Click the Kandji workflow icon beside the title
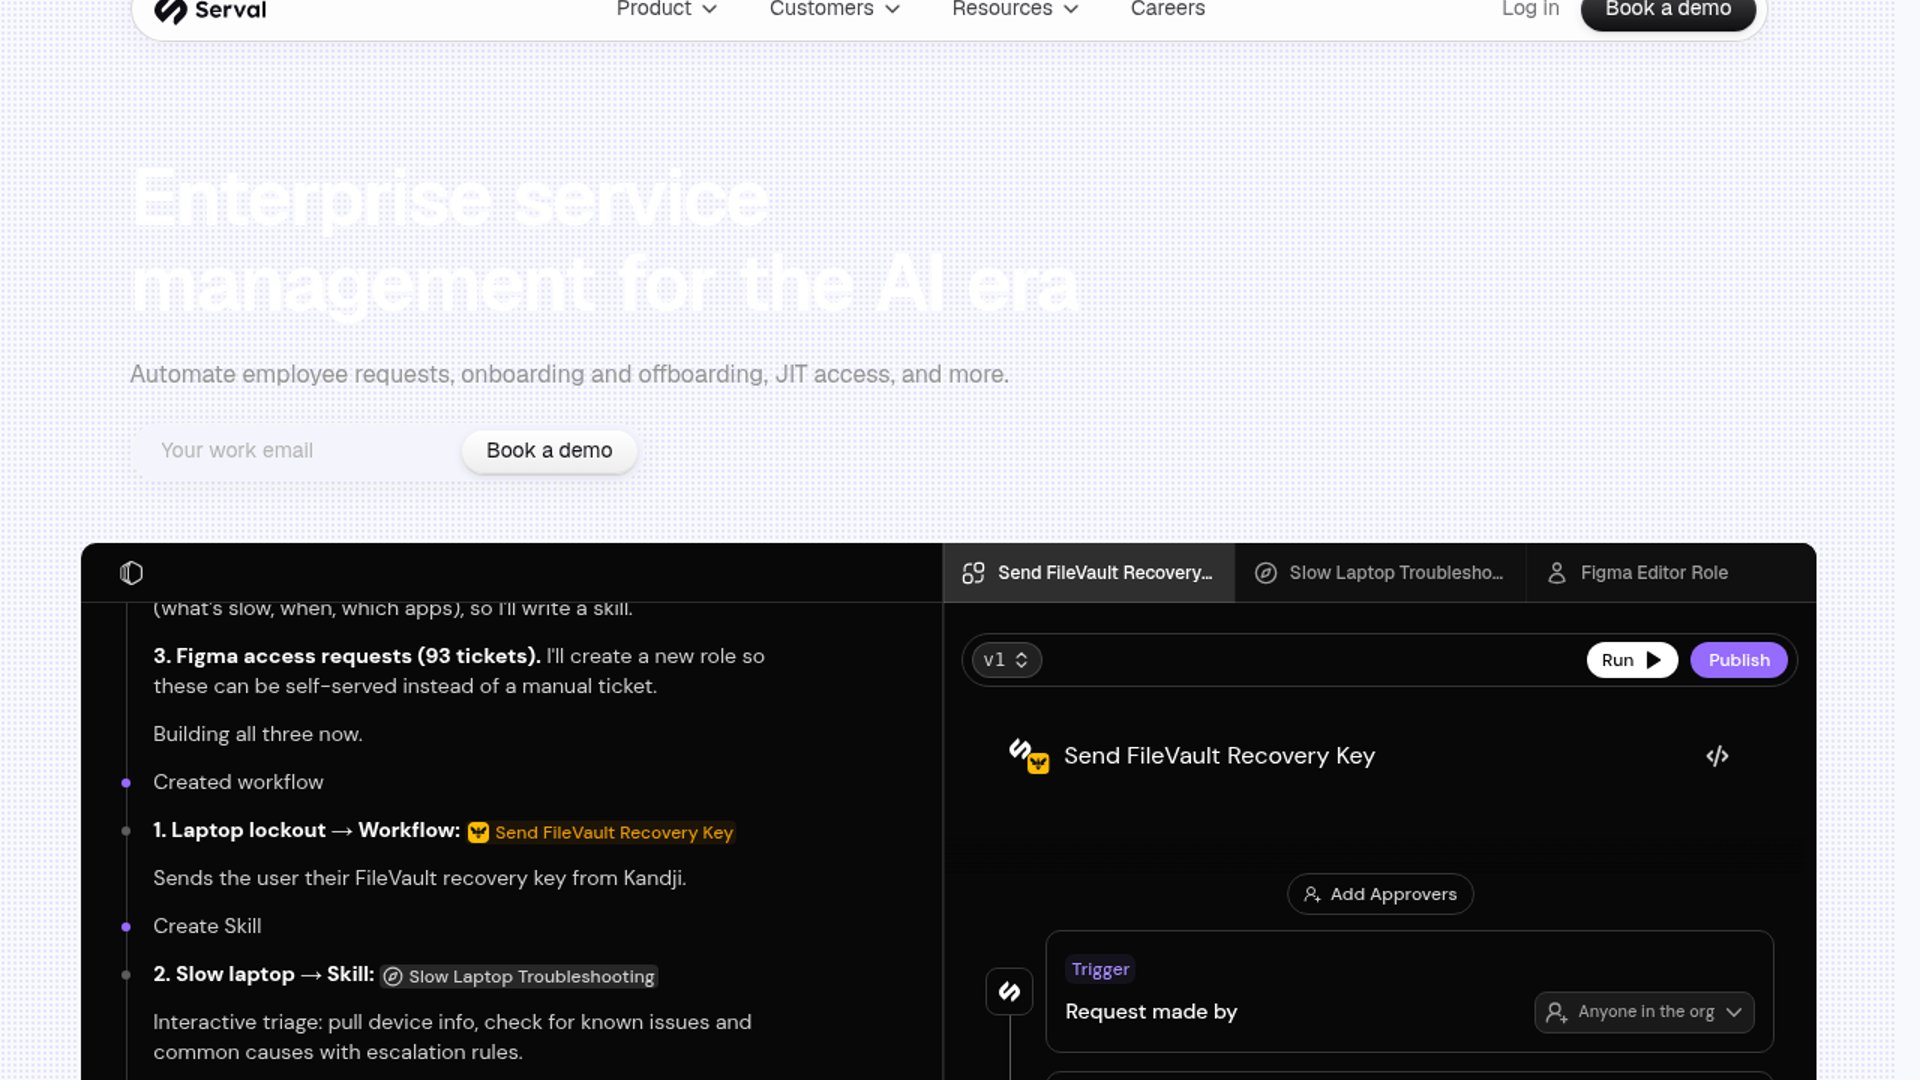Viewport: 1920px width, 1080px height. point(1038,764)
